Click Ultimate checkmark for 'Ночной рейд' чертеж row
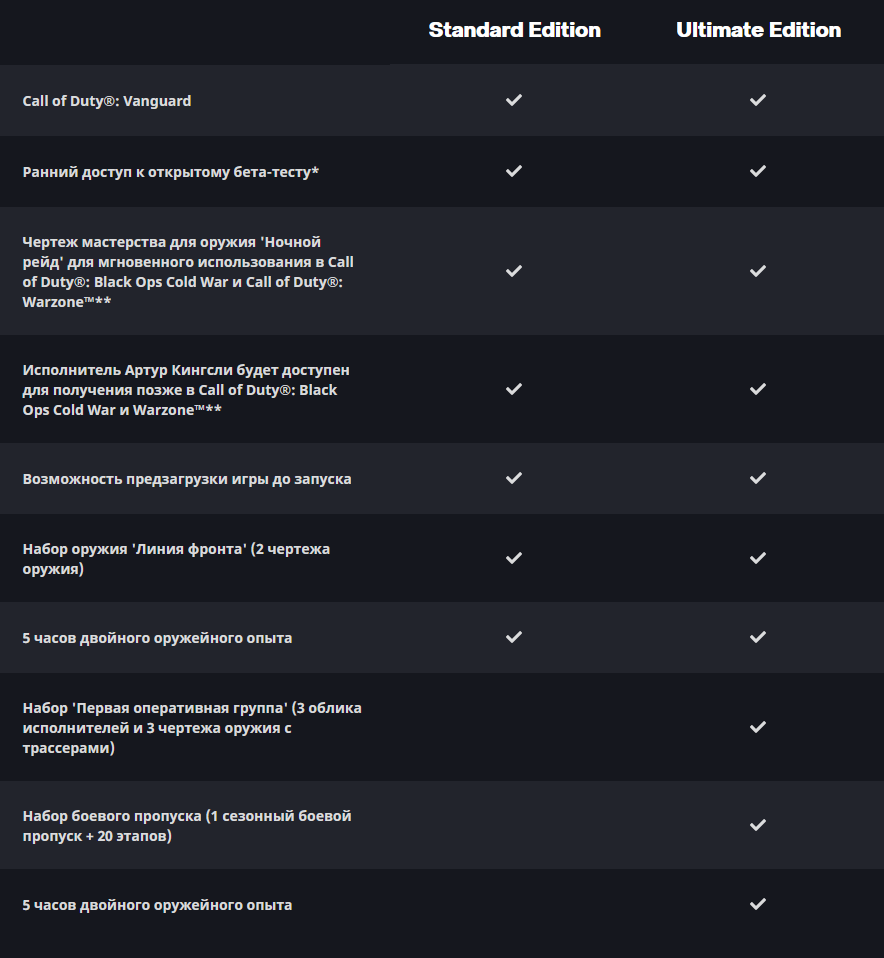 [x=758, y=271]
